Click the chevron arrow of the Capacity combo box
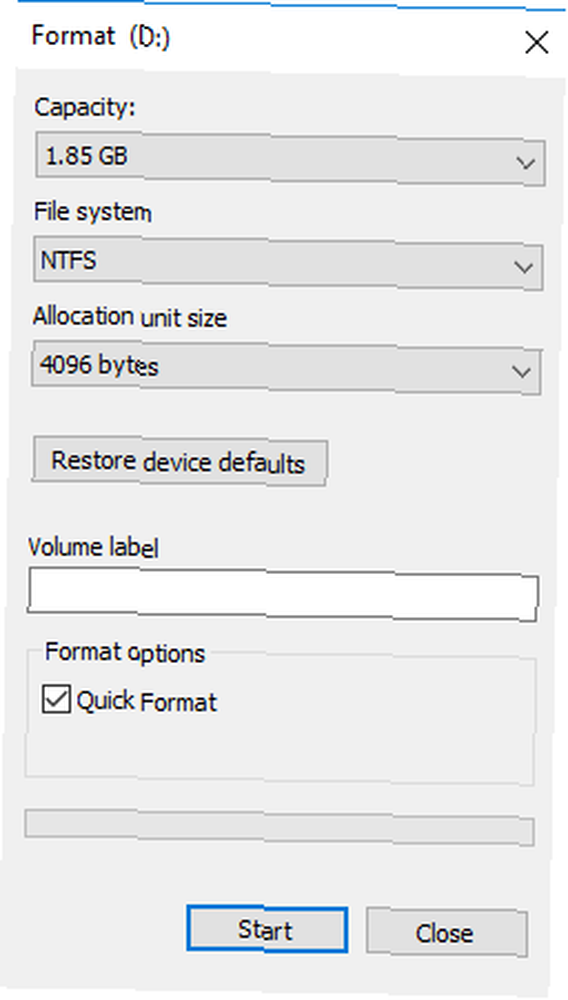 point(526,163)
